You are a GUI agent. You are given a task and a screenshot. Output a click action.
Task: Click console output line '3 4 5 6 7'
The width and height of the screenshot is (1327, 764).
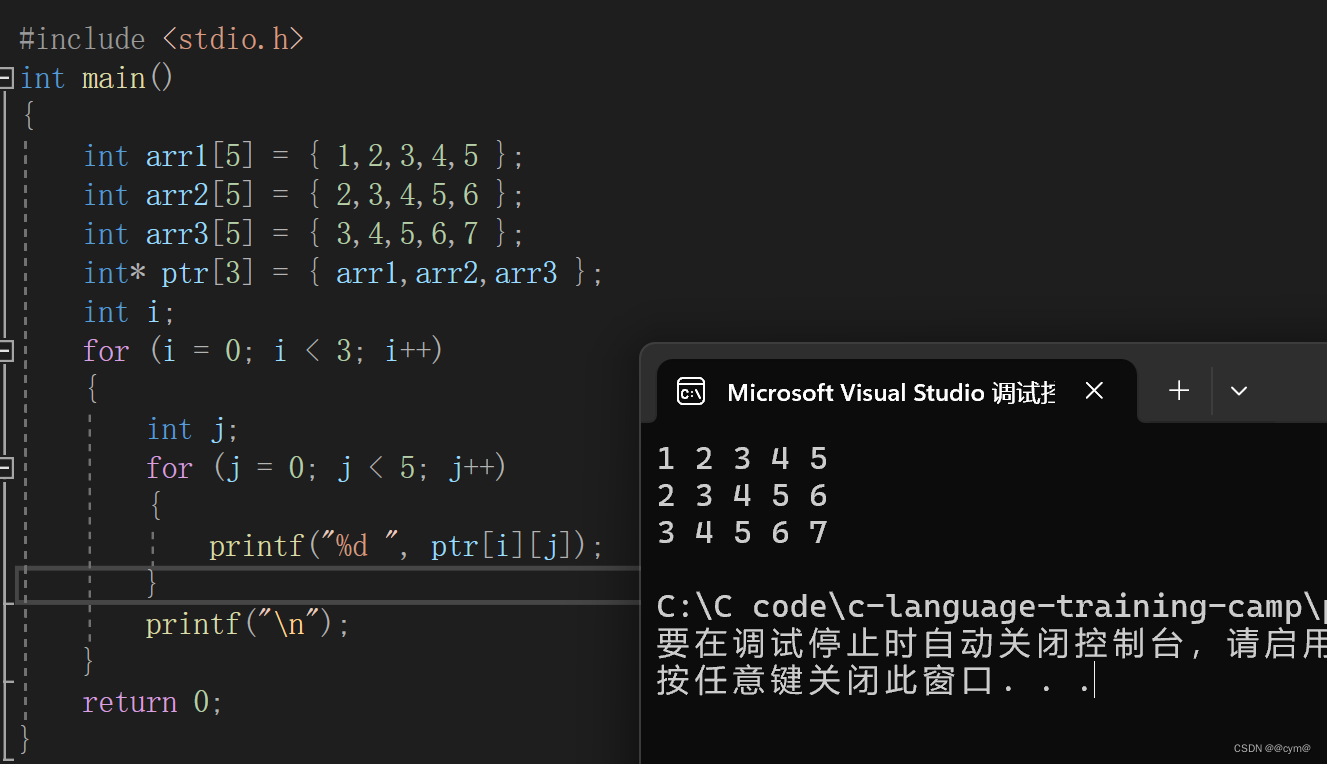coord(743,533)
